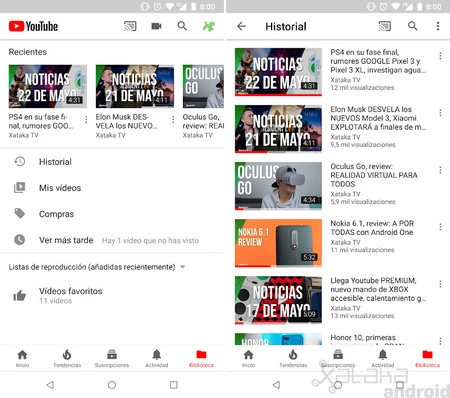
Task: Open Cast icon on Historial screen
Action: [385, 26]
